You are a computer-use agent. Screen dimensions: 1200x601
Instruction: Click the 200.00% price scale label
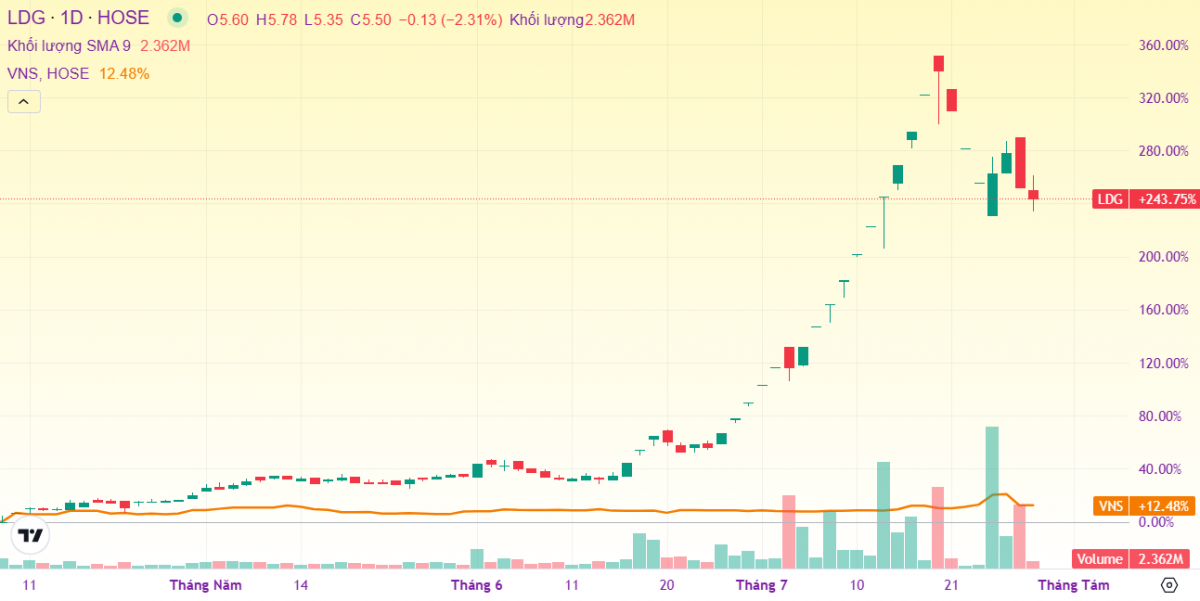[x=1163, y=257]
